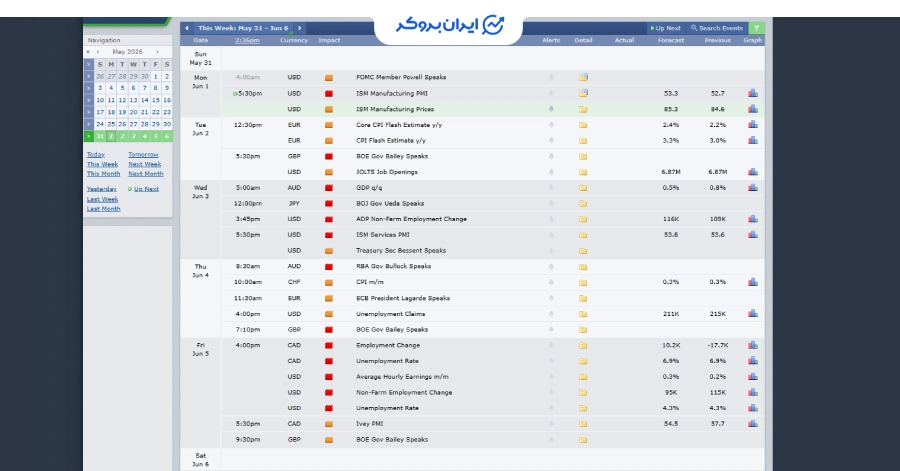The height and width of the screenshot is (471, 900).
Task: Open detail folder for BOJ Gov Ueda Speaks
Action: pos(583,203)
